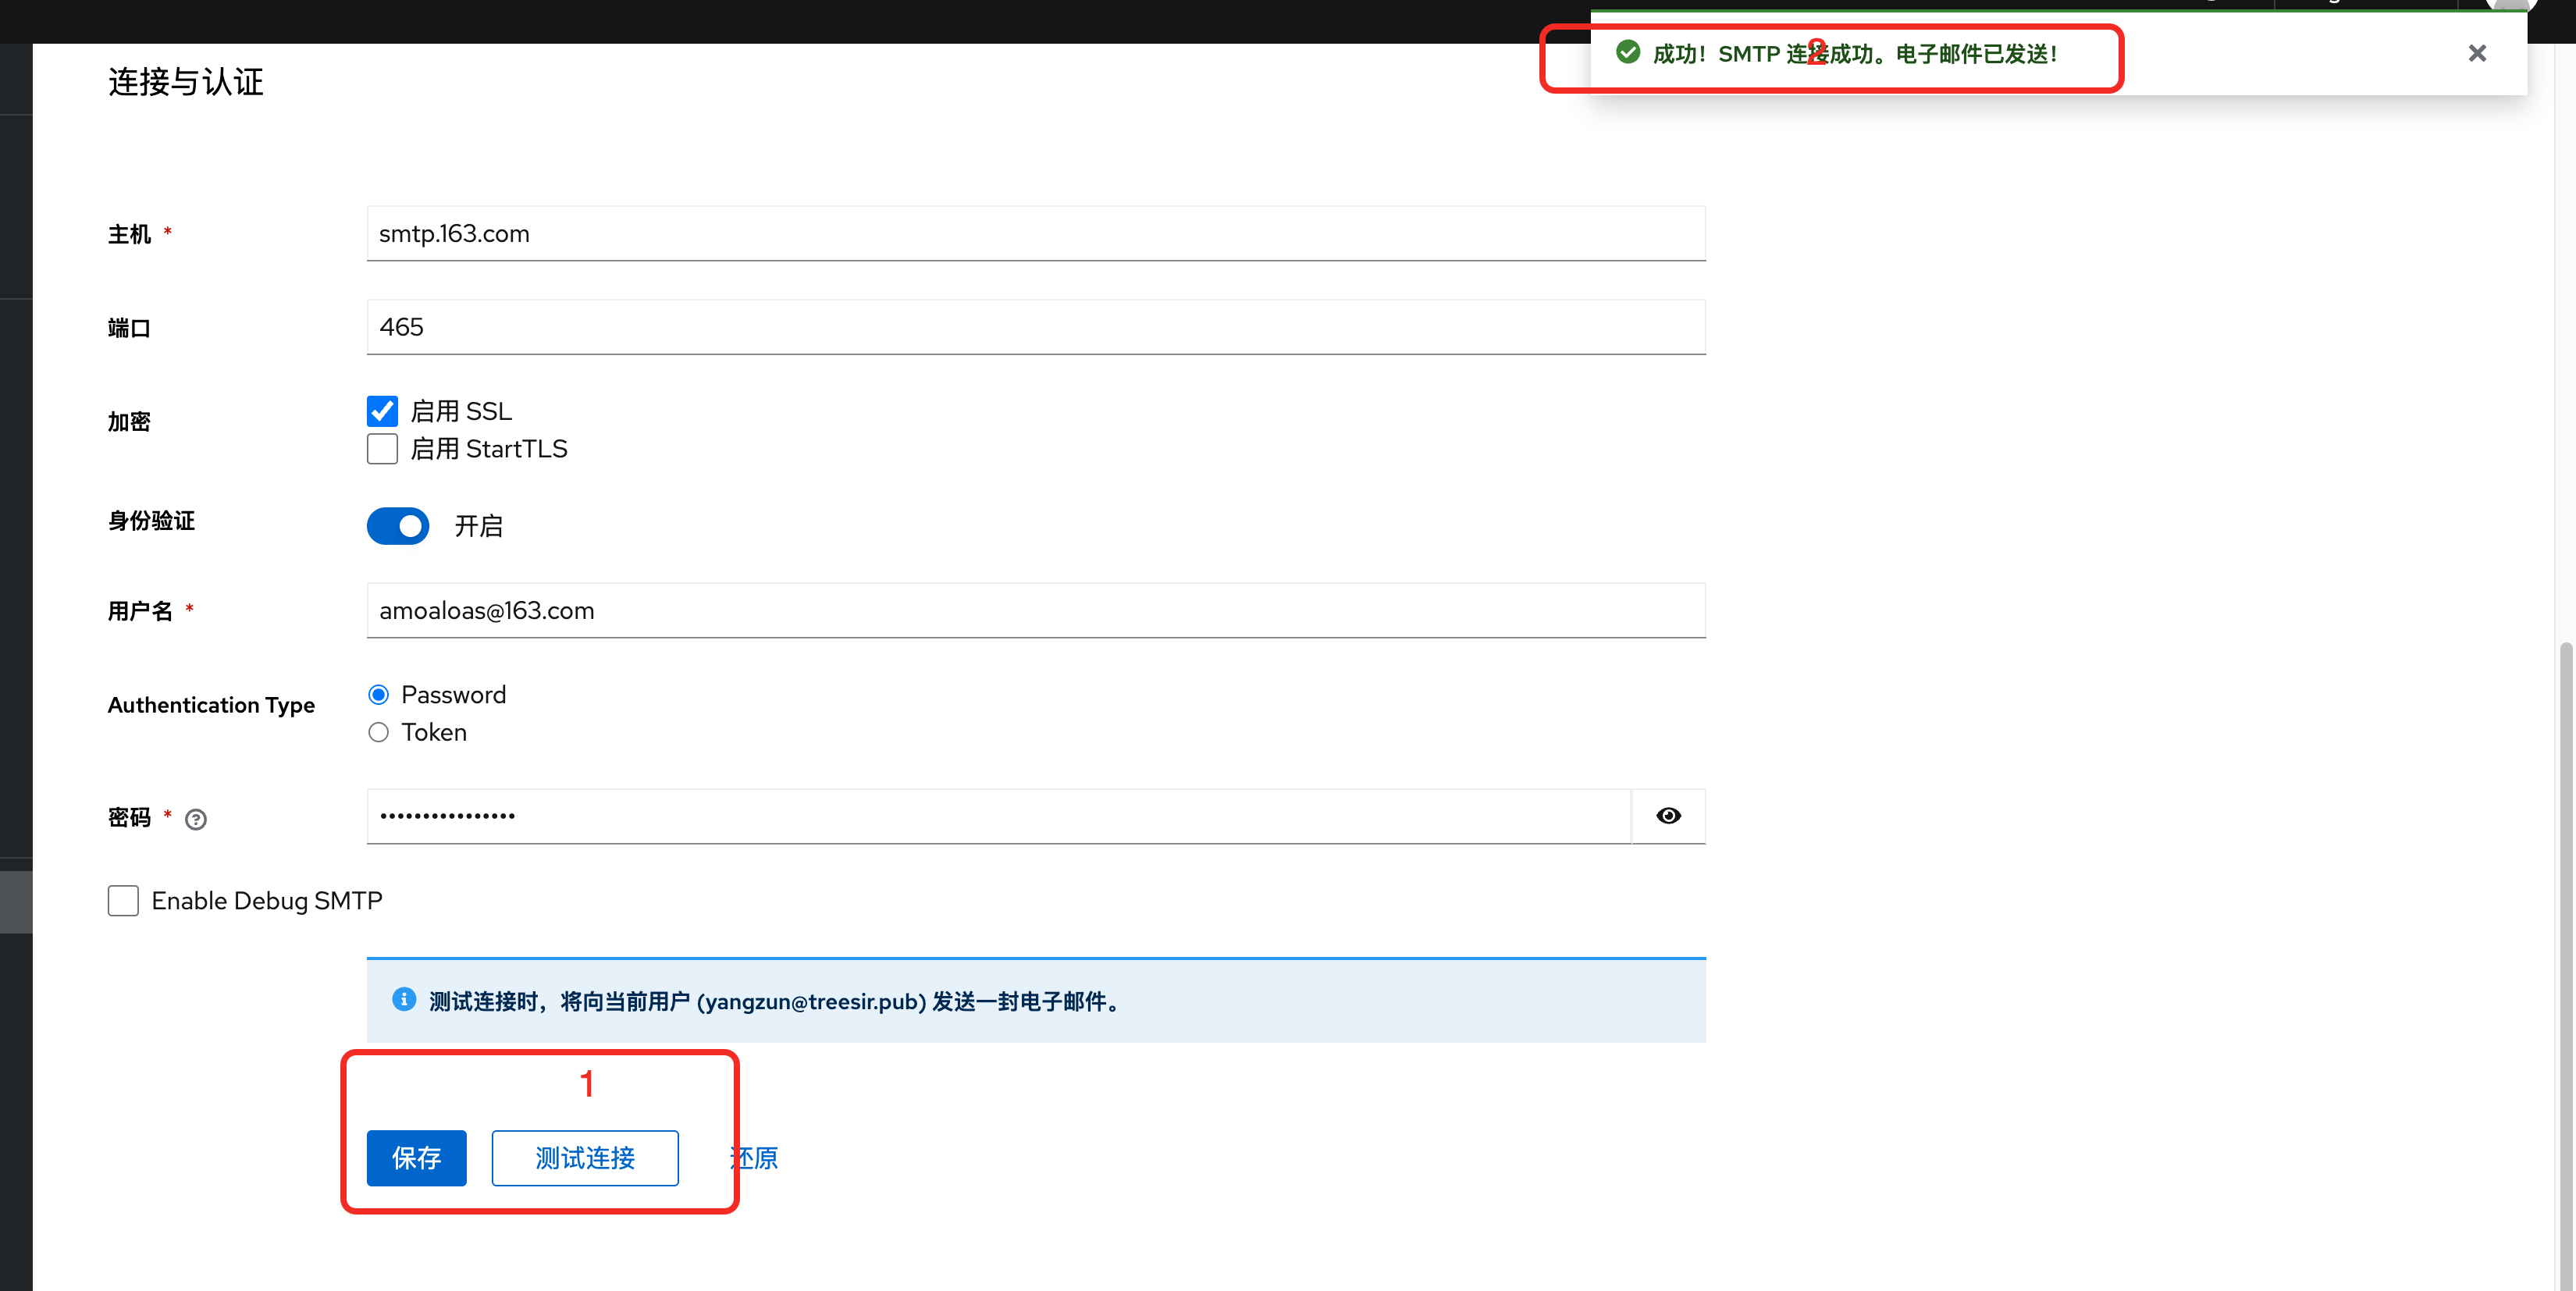This screenshot has height=1291, width=2576.
Task: Click the blue info icon in notice
Action: coord(404,1000)
